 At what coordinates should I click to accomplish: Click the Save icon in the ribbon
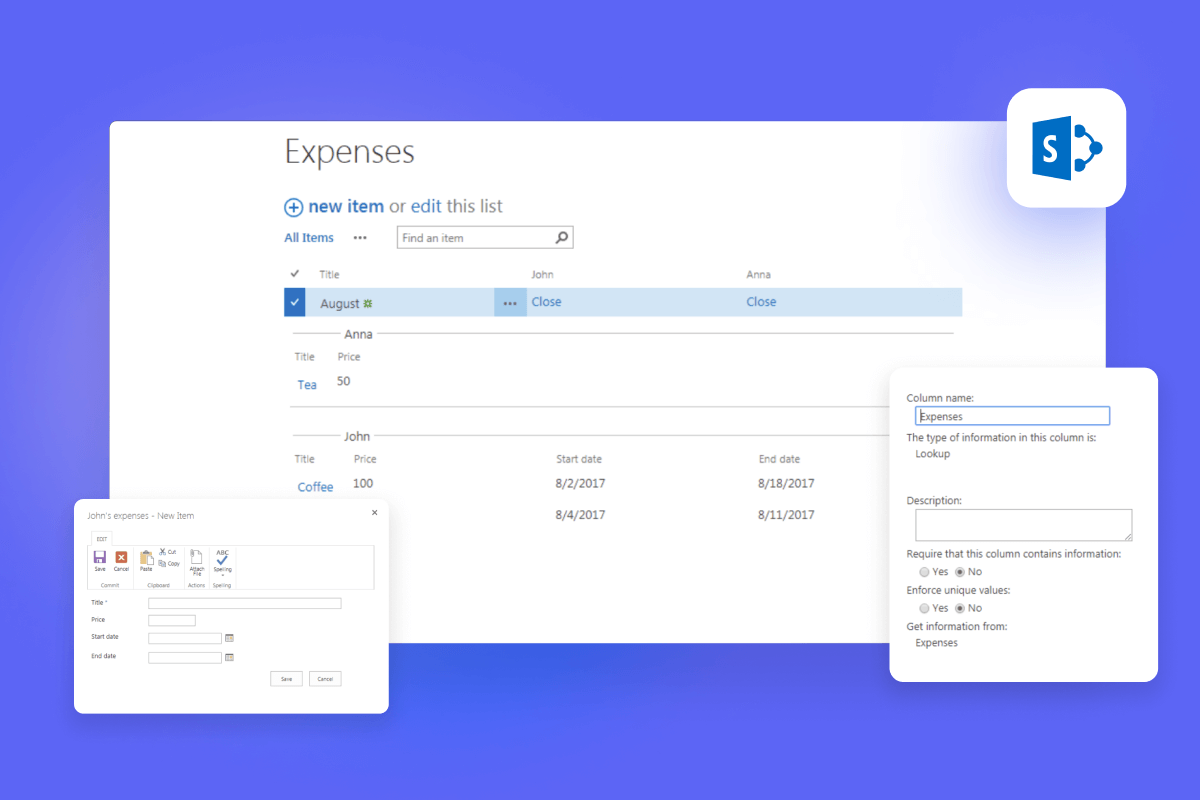tap(99, 557)
